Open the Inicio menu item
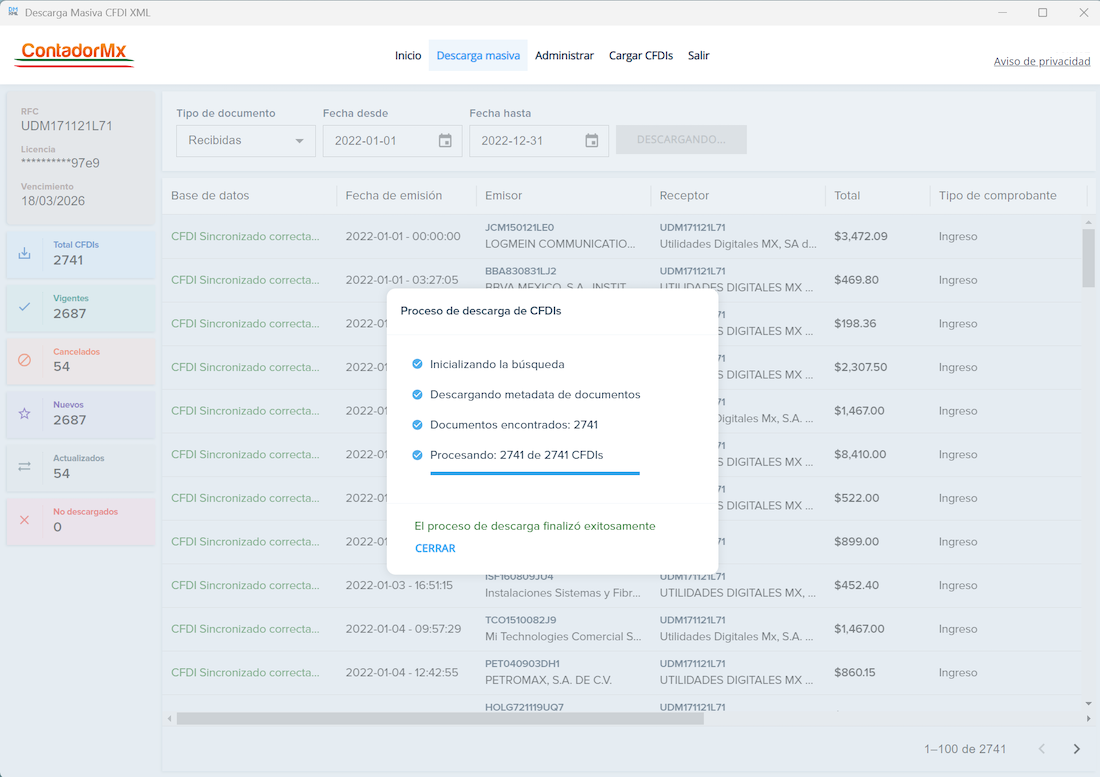 [x=408, y=55]
